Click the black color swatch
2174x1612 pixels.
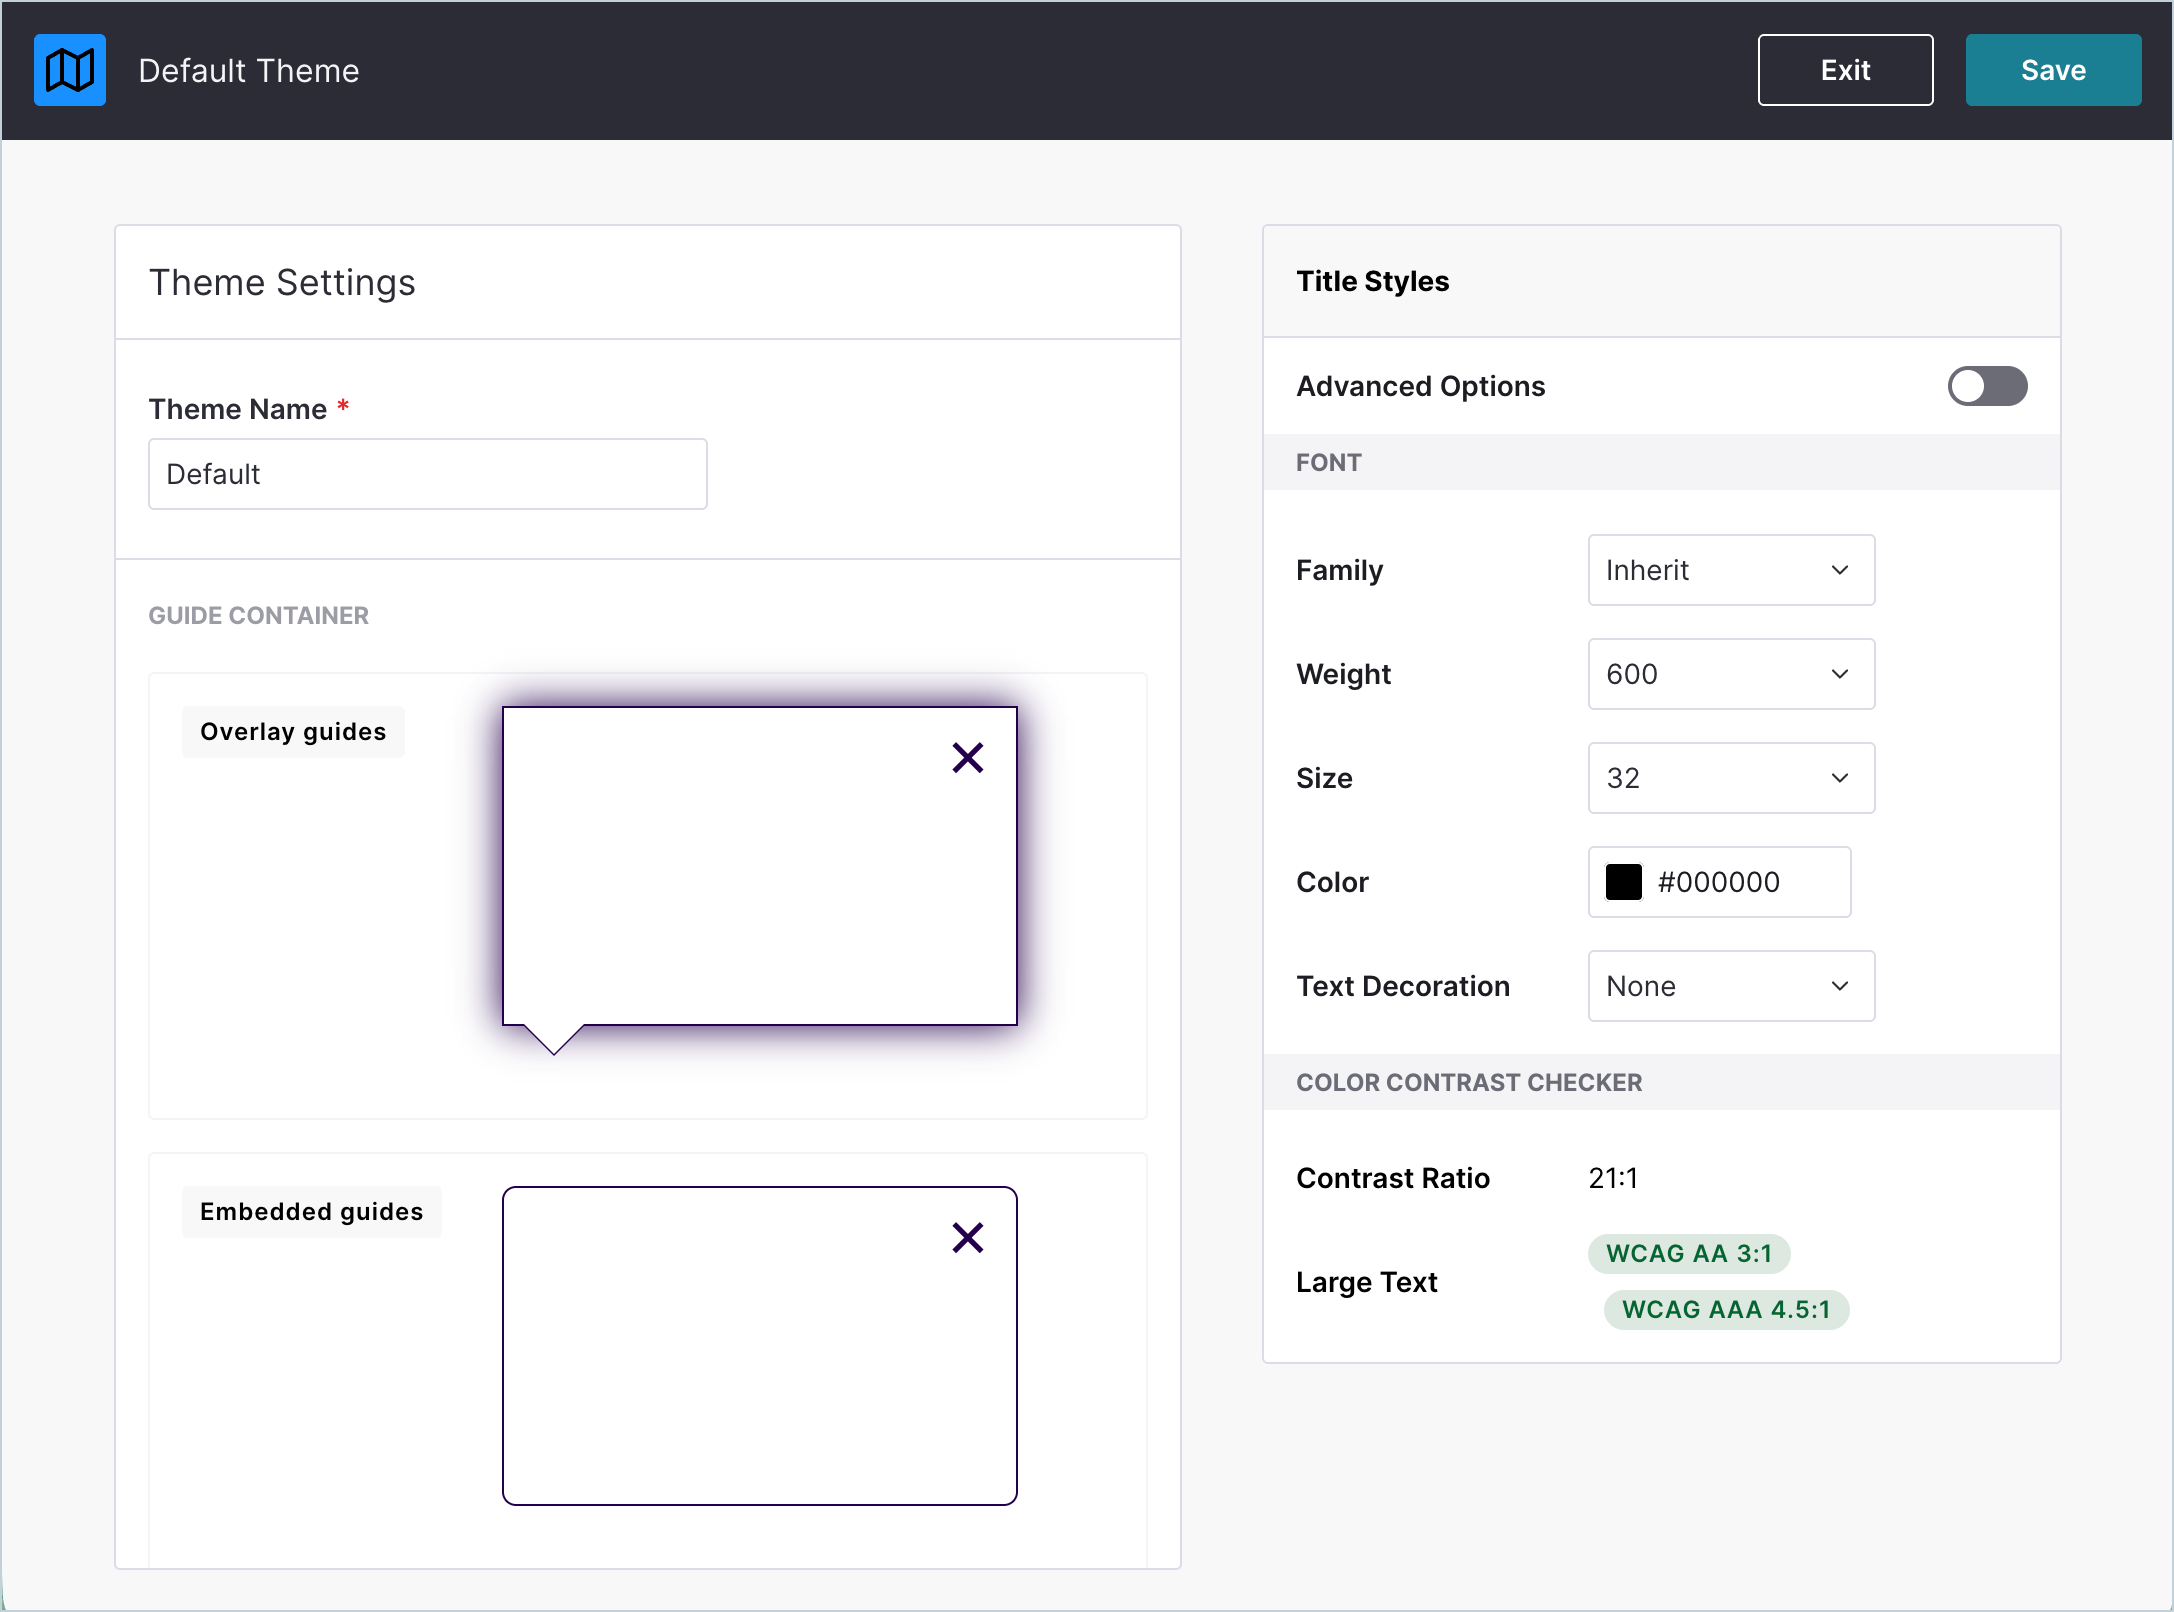tap(1623, 882)
